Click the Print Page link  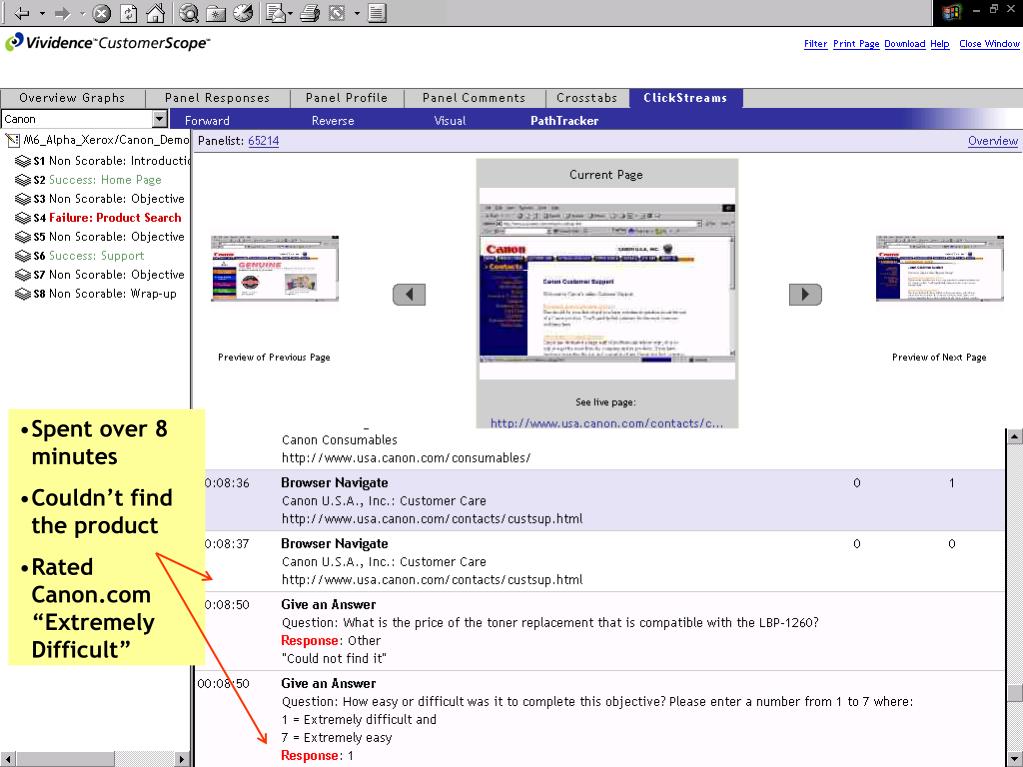tap(856, 44)
